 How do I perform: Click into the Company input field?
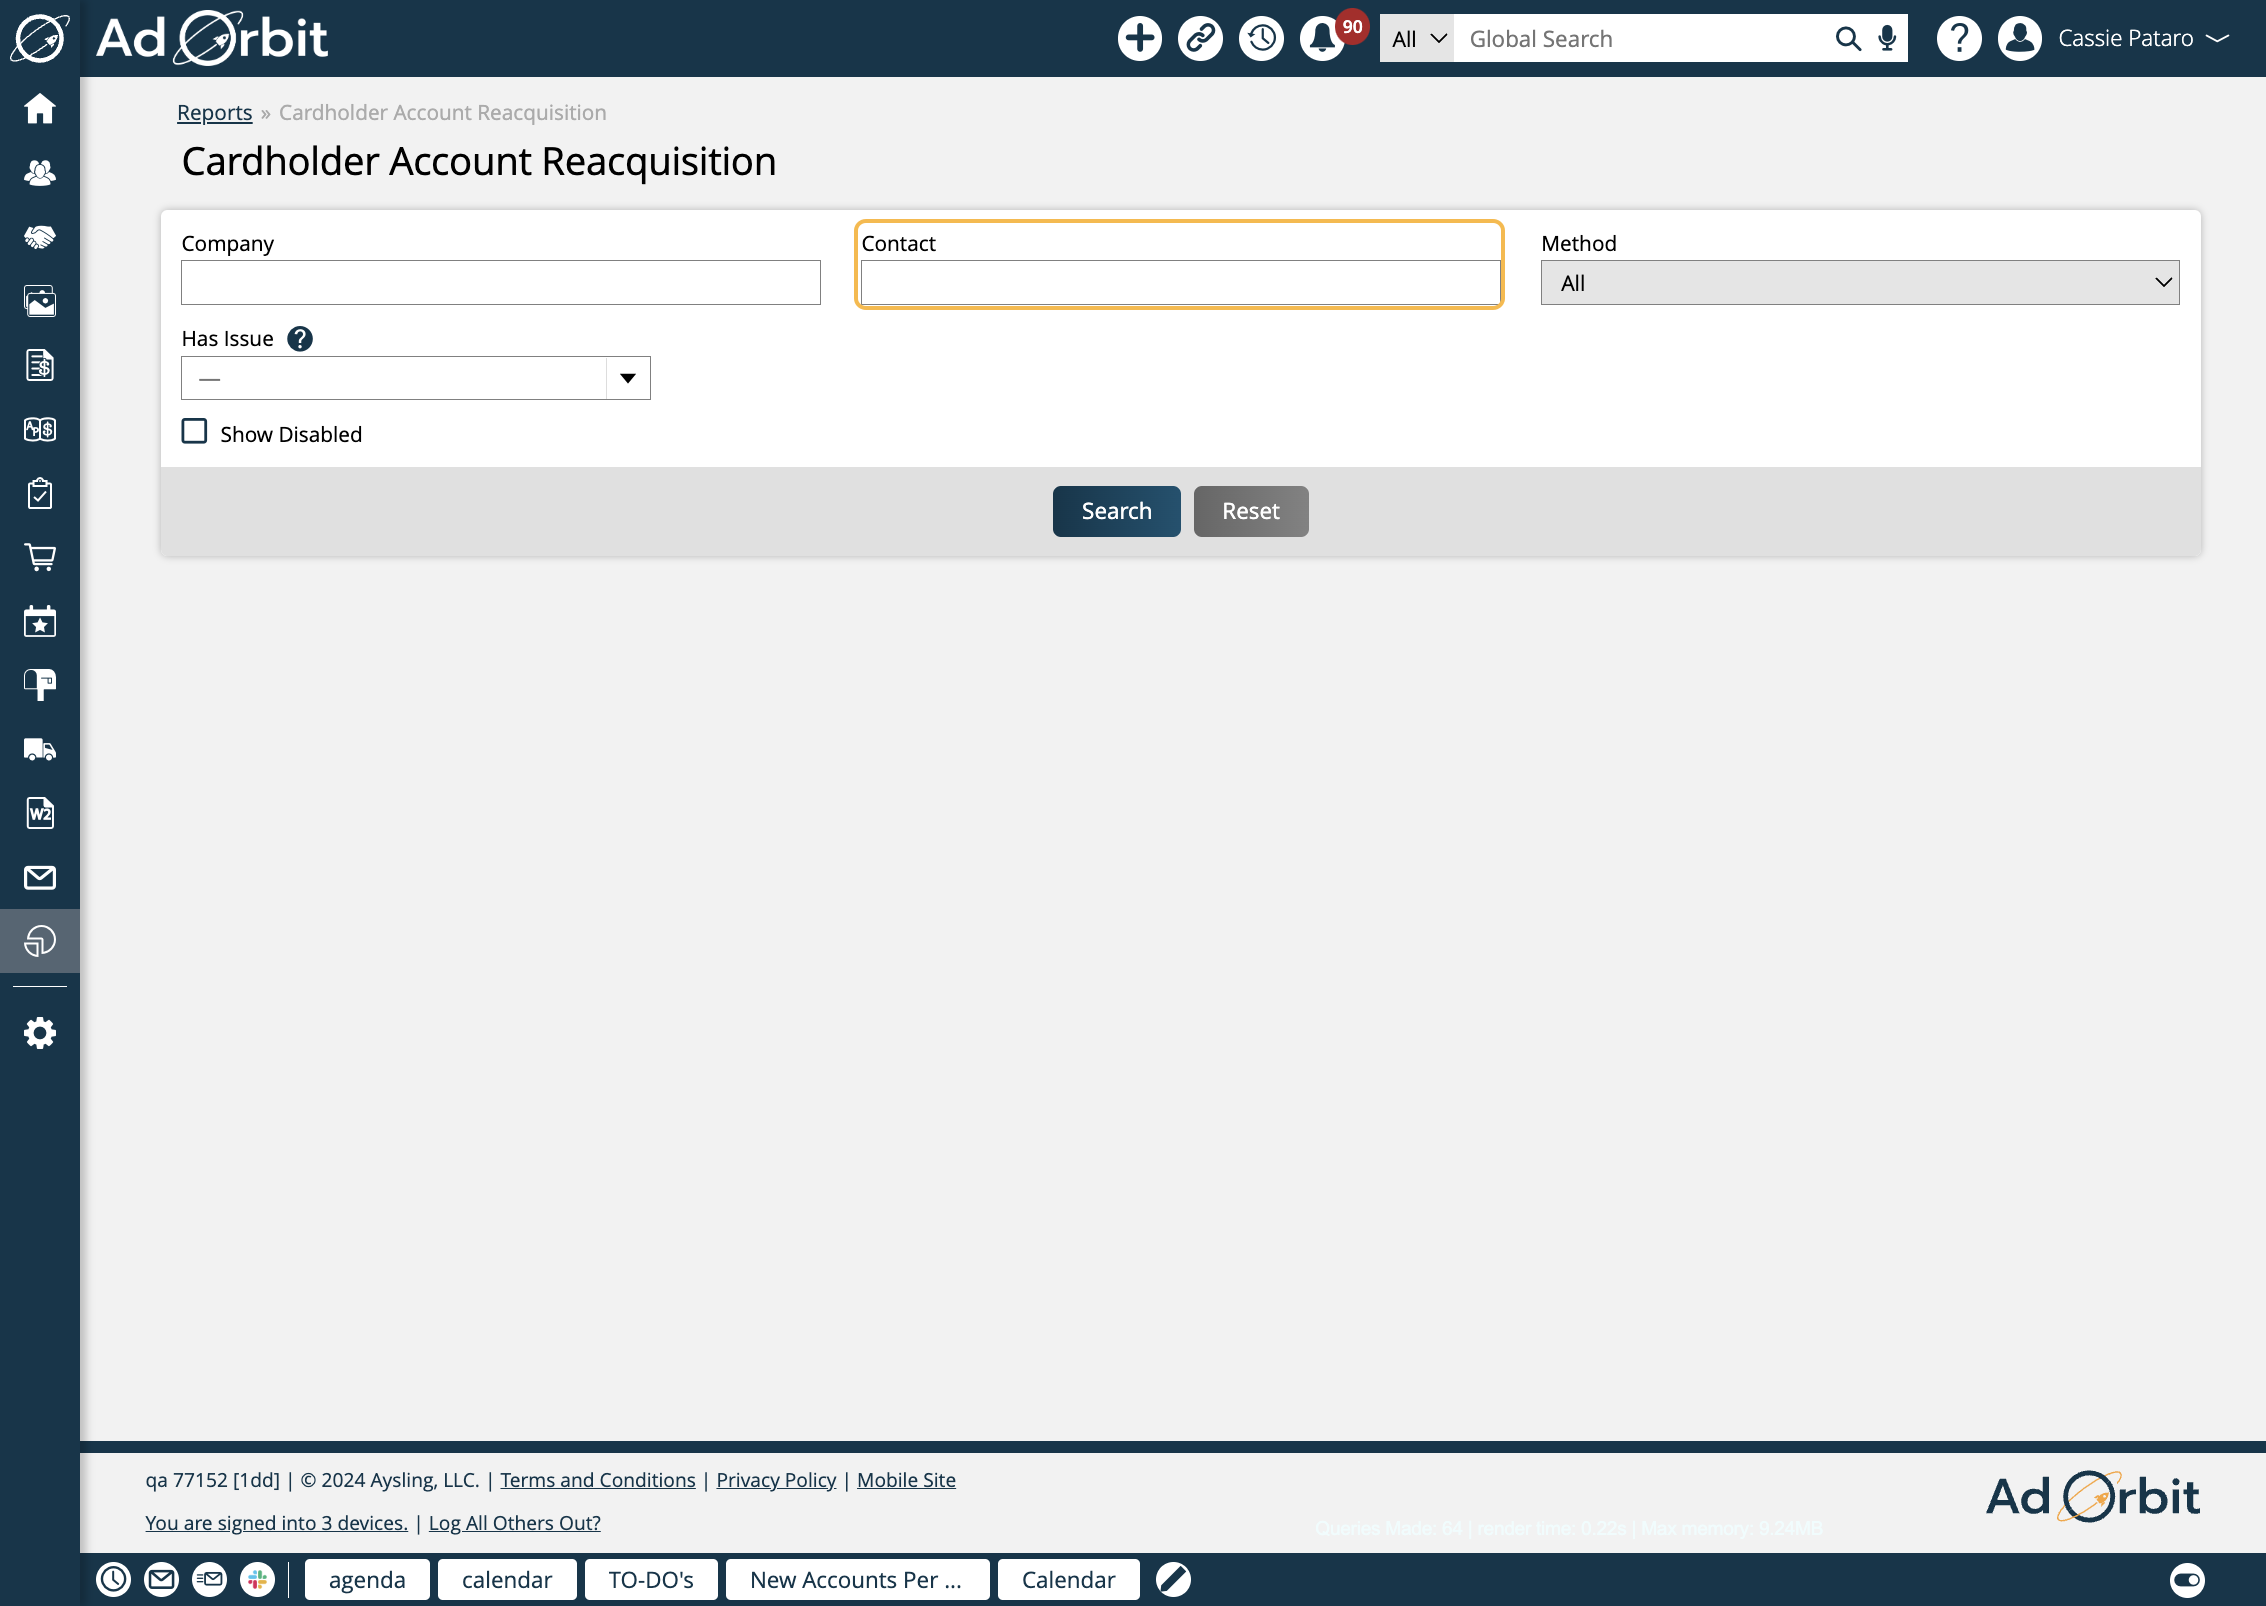point(500,283)
